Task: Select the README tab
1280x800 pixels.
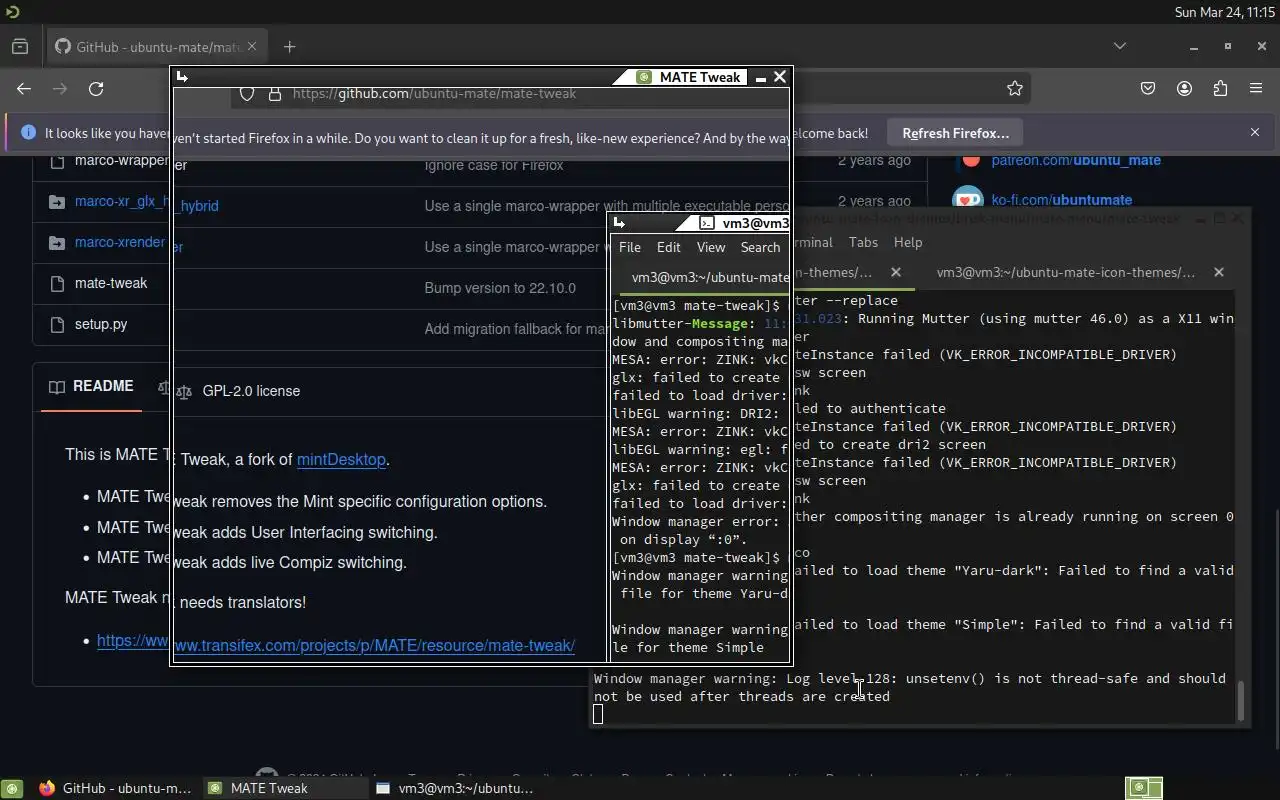Action: (91, 386)
